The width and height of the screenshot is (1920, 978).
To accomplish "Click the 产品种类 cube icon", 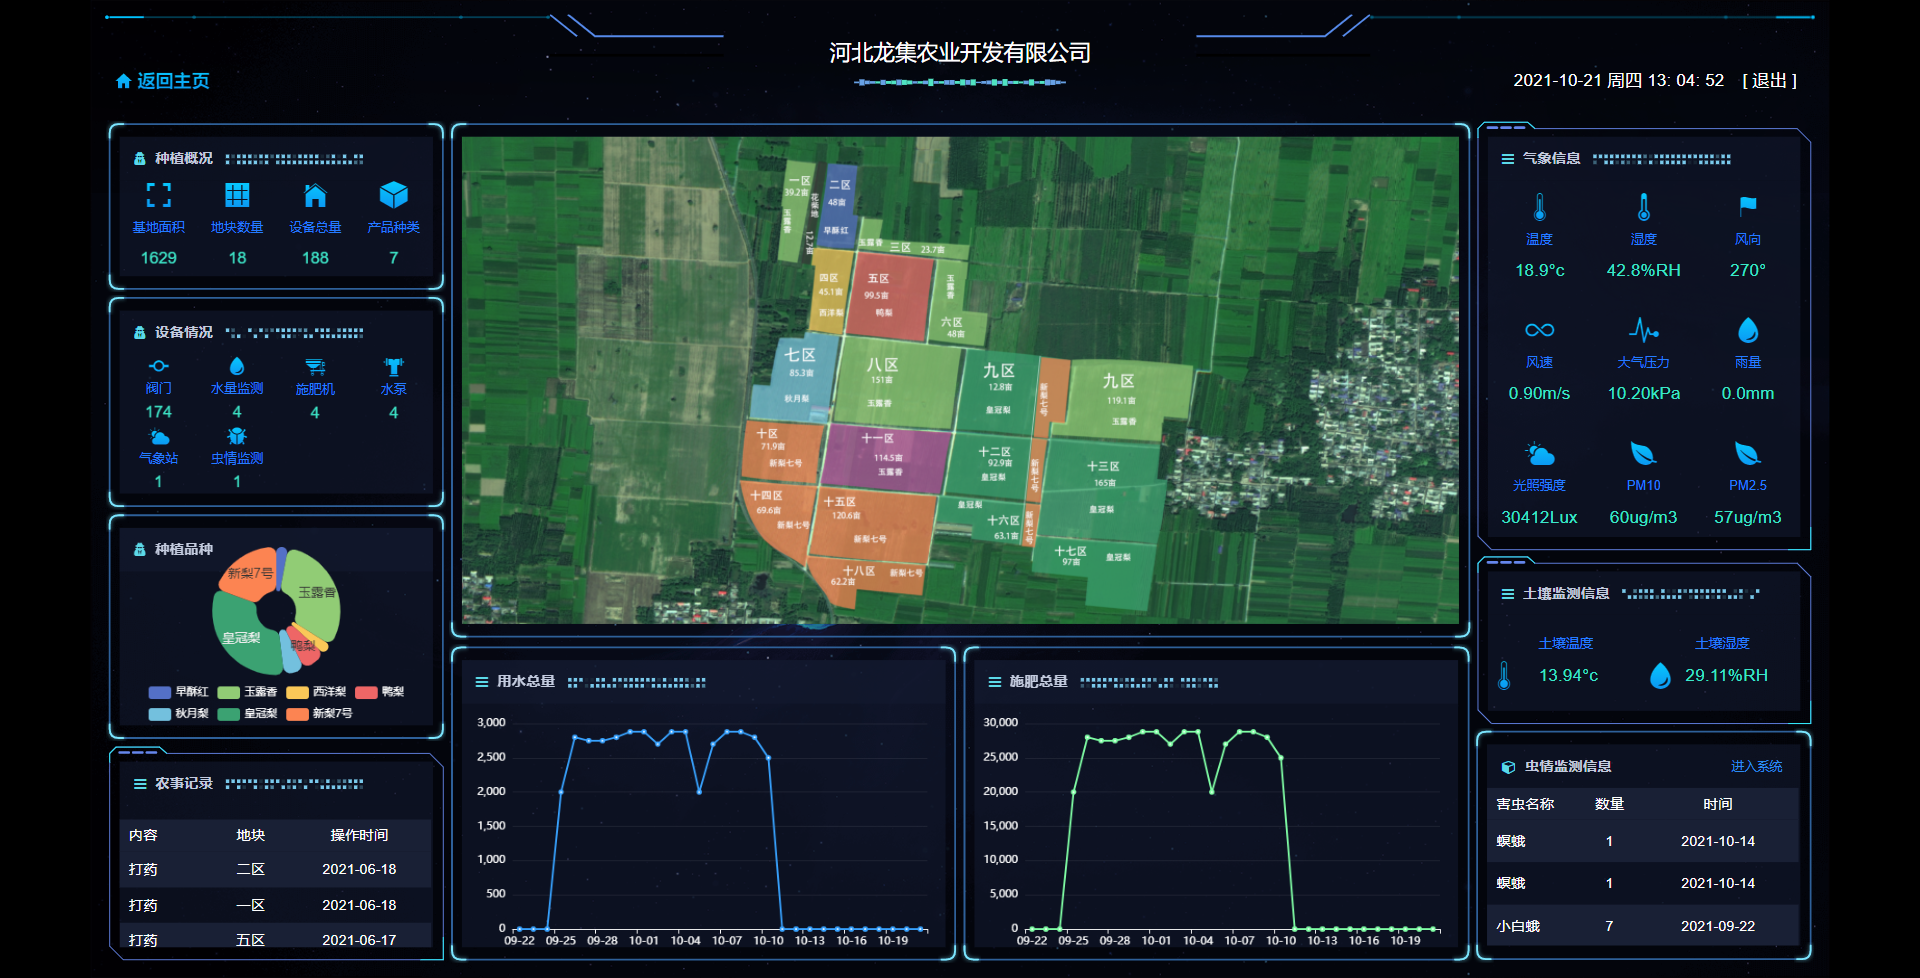I will pyautogui.click(x=393, y=195).
